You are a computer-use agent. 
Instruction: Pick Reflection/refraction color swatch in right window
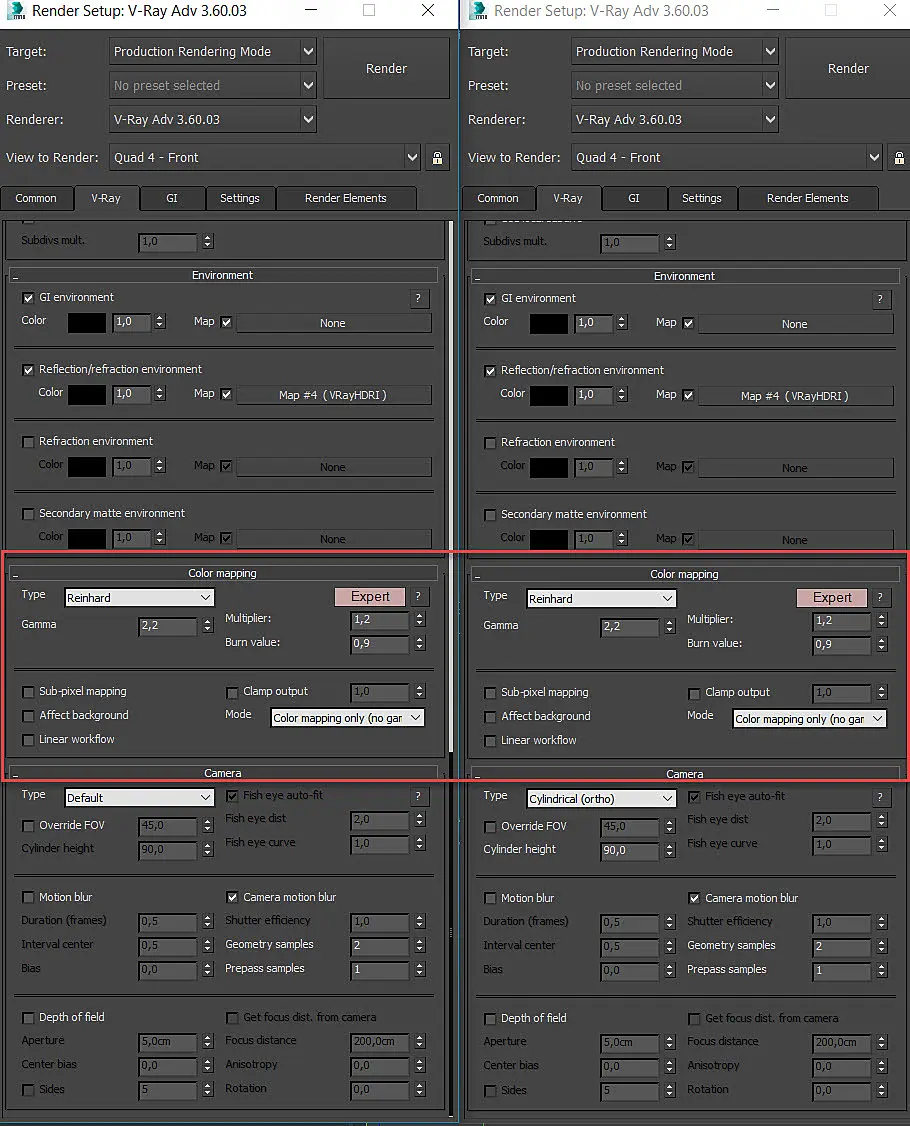(549, 396)
